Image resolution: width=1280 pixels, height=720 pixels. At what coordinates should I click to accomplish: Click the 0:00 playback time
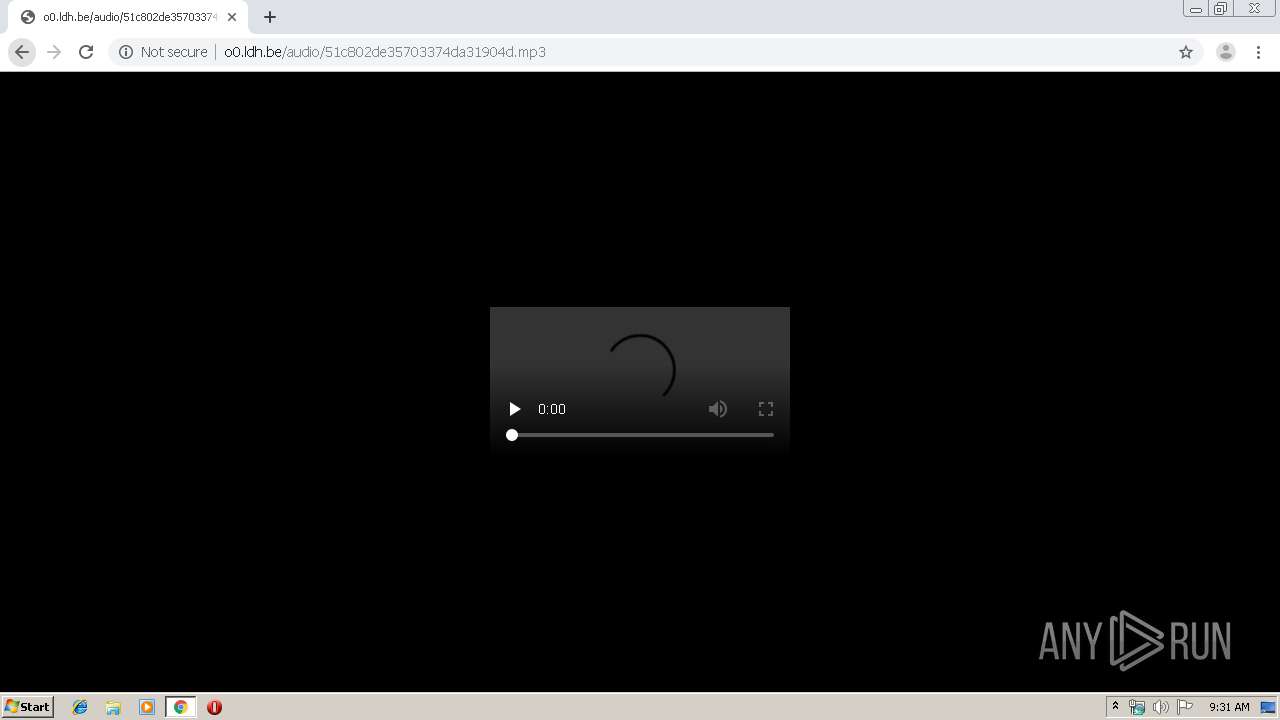pos(552,409)
